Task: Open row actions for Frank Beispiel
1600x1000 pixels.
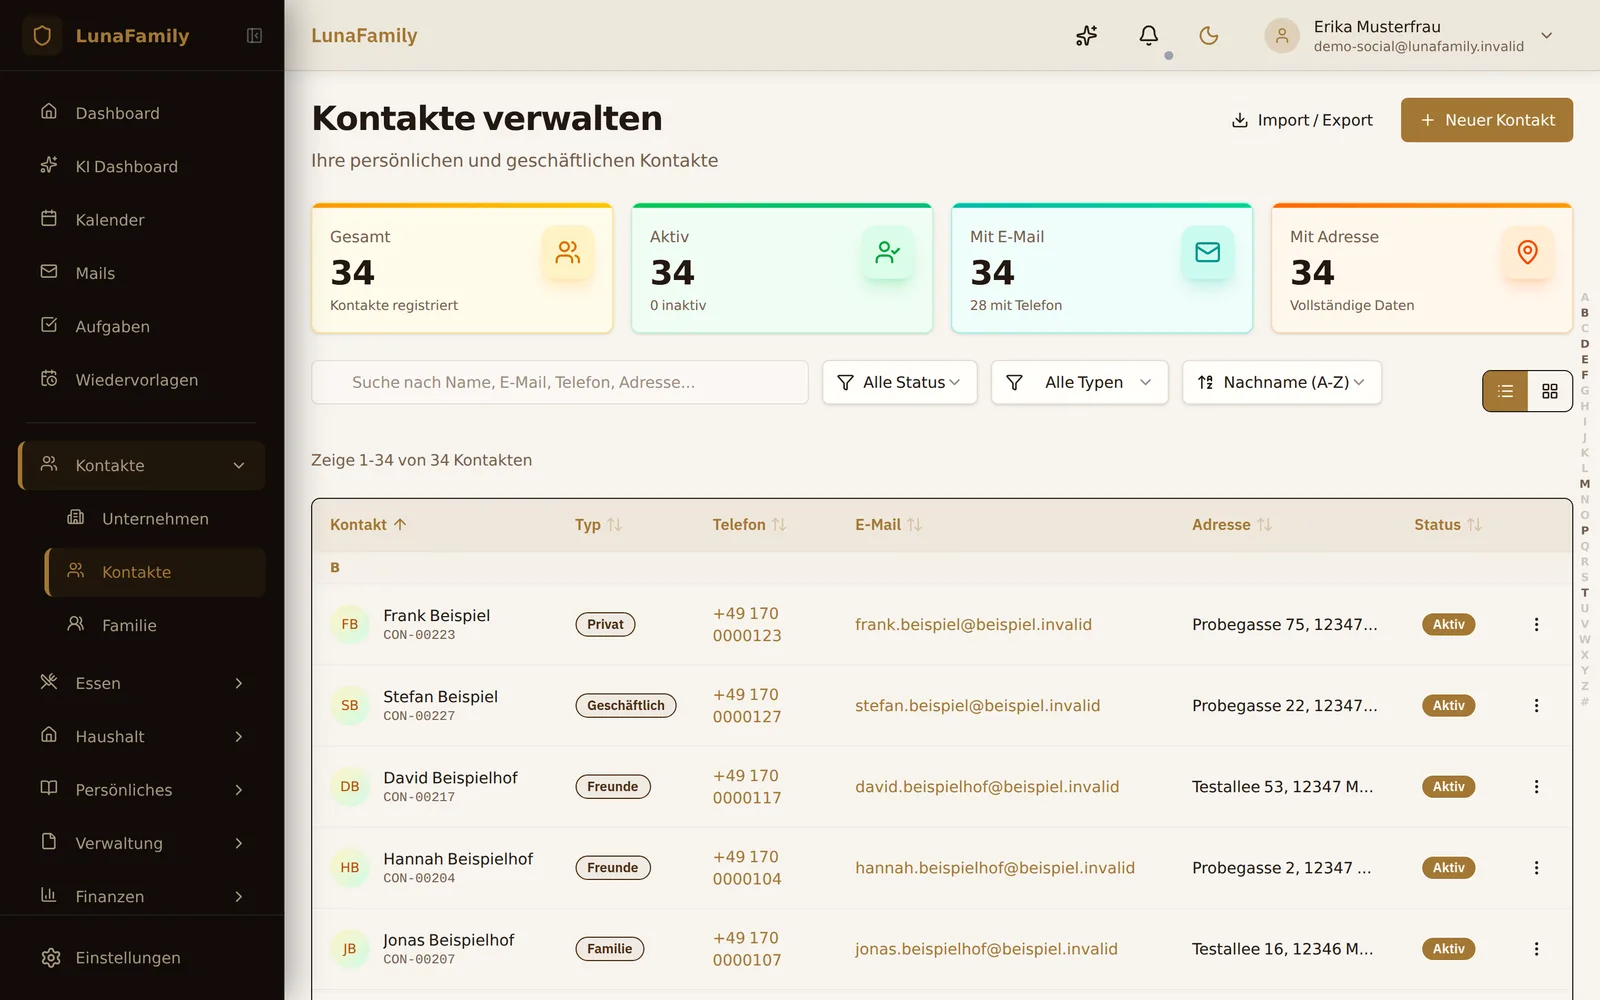Action: point(1537,625)
